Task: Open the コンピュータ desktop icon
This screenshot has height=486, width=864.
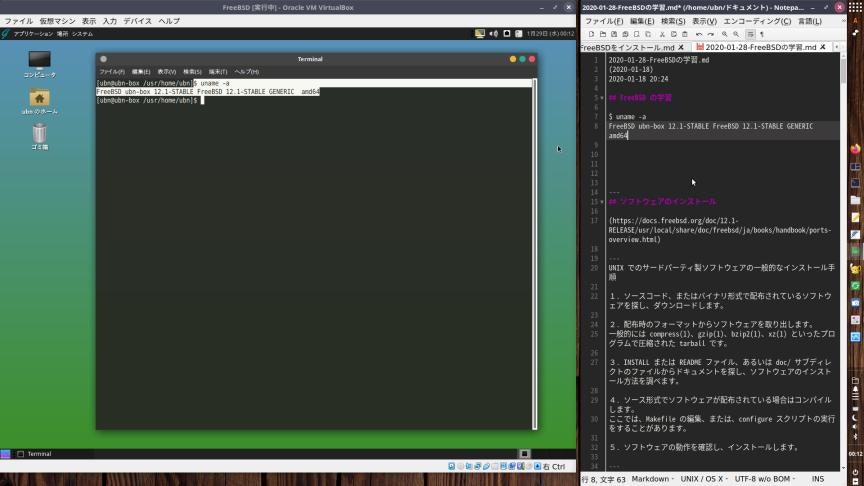Action: click(x=40, y=63)
